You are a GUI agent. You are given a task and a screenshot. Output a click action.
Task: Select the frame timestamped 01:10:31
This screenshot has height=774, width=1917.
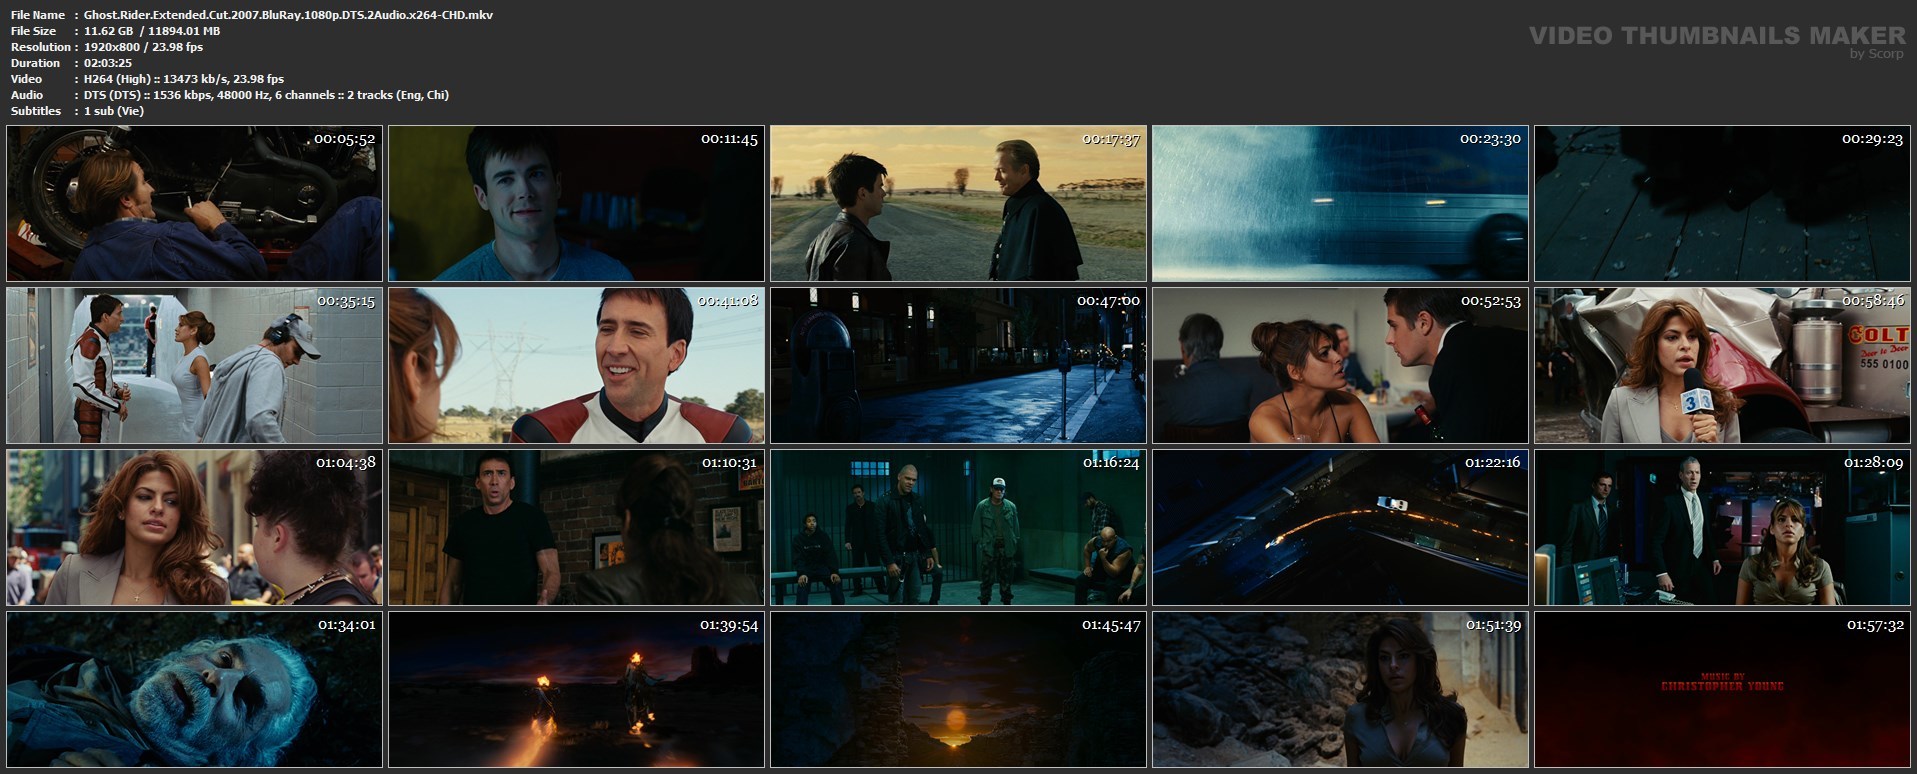576,527
